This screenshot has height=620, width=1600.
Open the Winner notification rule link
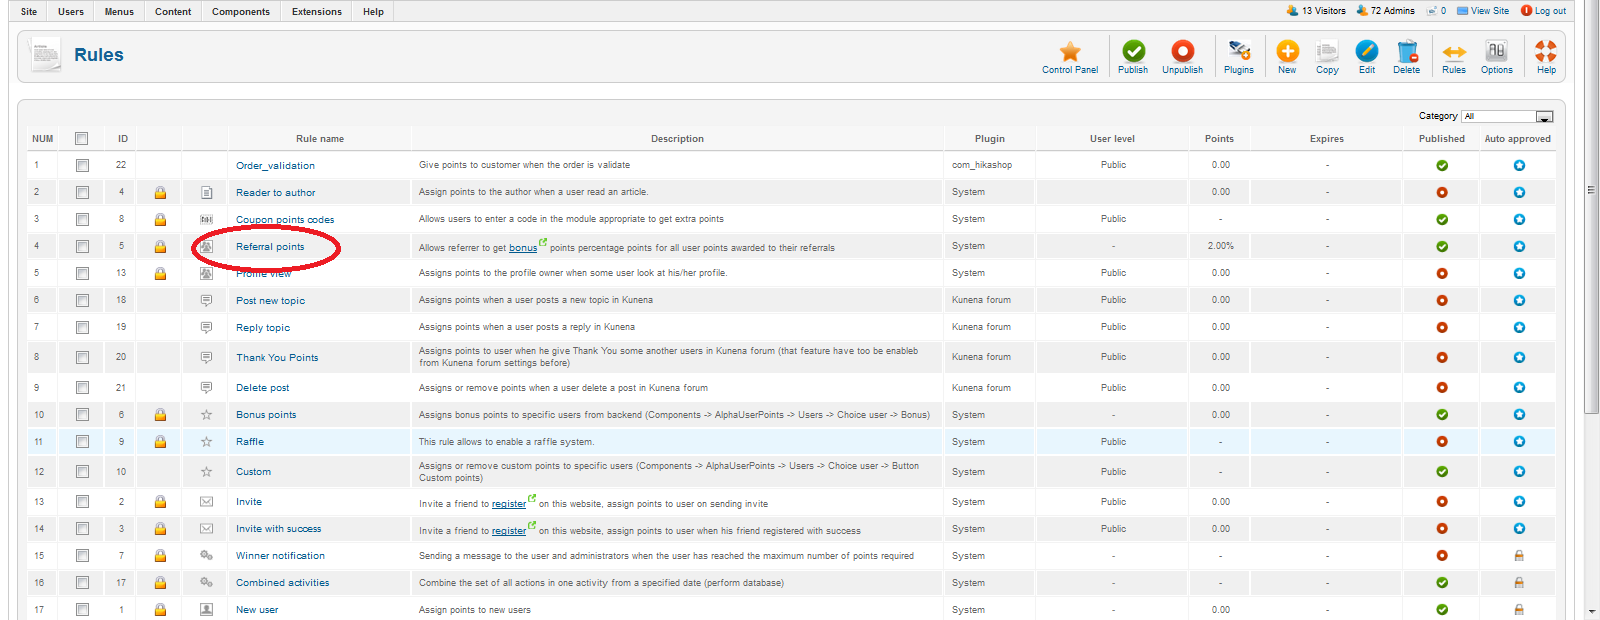coord(280,556)
